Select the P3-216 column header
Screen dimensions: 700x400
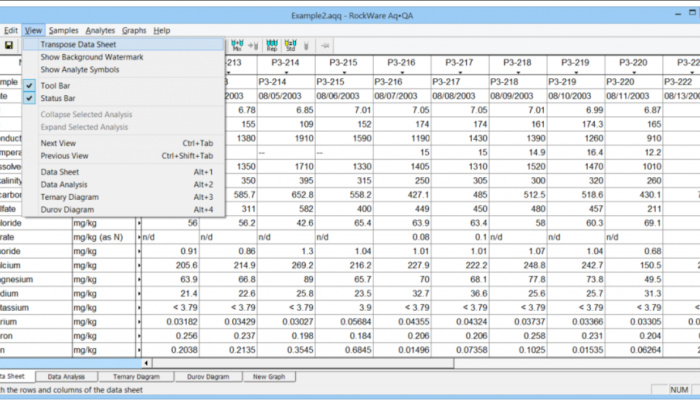coord(402,65)
